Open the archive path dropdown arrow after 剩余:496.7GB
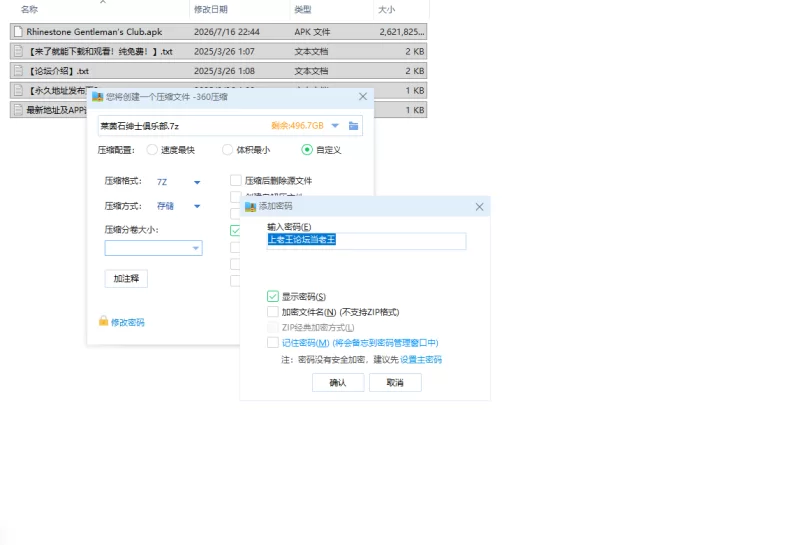This screenshot has width=800, height=545. (335, 126)
